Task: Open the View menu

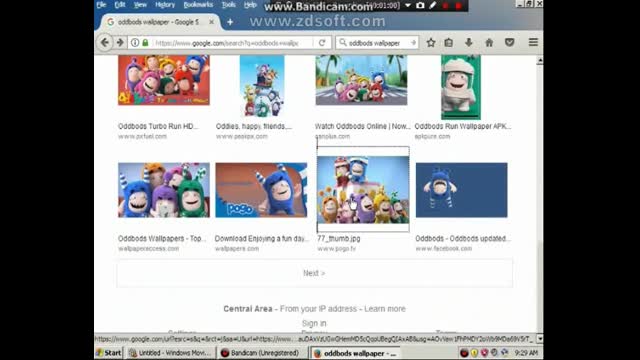Action: pos(140,5)
